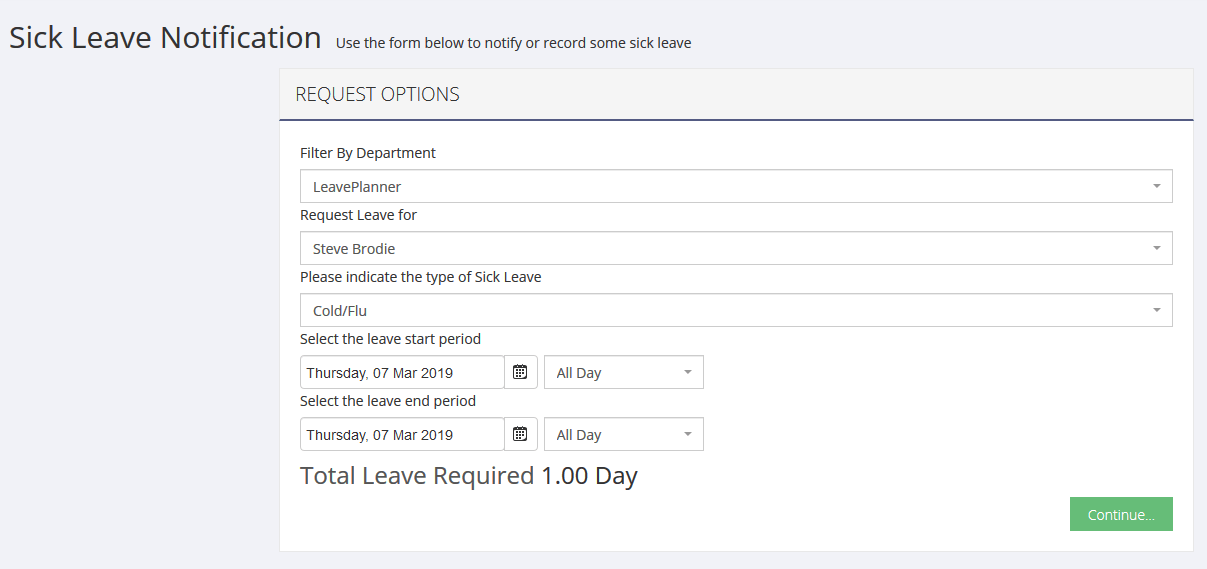Click the REQUEST OPTIONS panel header

coord(736,95)
